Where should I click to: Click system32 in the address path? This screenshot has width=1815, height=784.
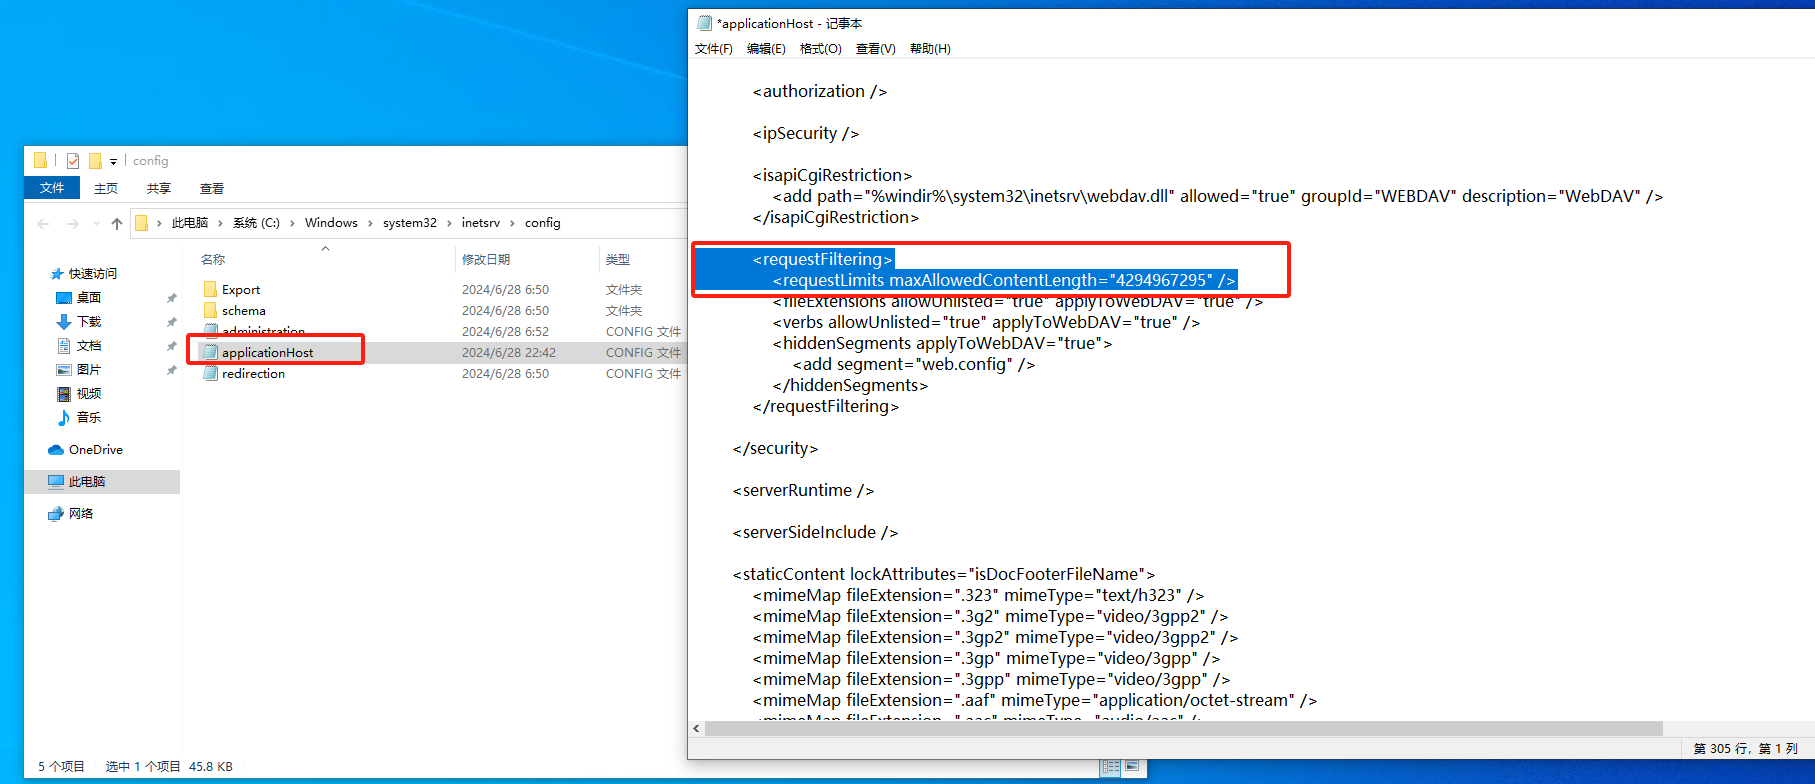tap(410, 223)
